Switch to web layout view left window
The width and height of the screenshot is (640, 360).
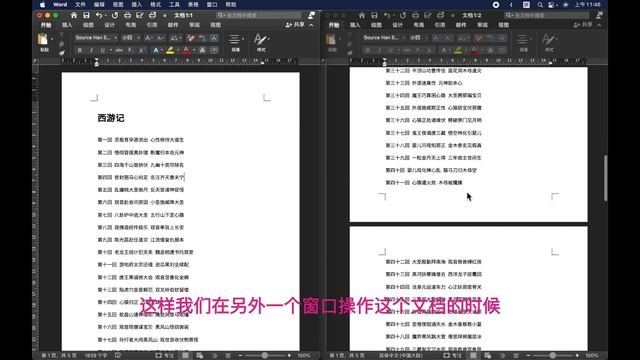click(200, 356)
